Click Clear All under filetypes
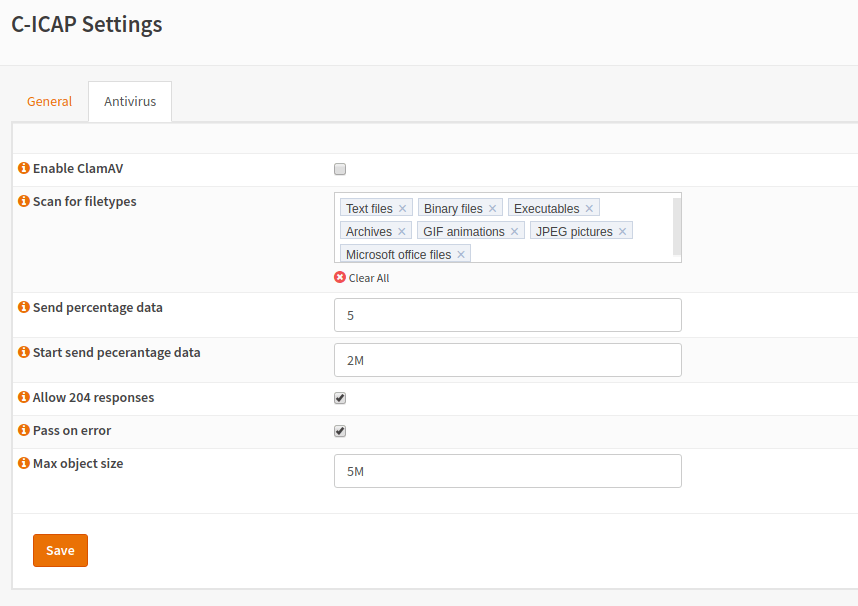This screenshot has width=858, height=606. (x=362, y=278)
